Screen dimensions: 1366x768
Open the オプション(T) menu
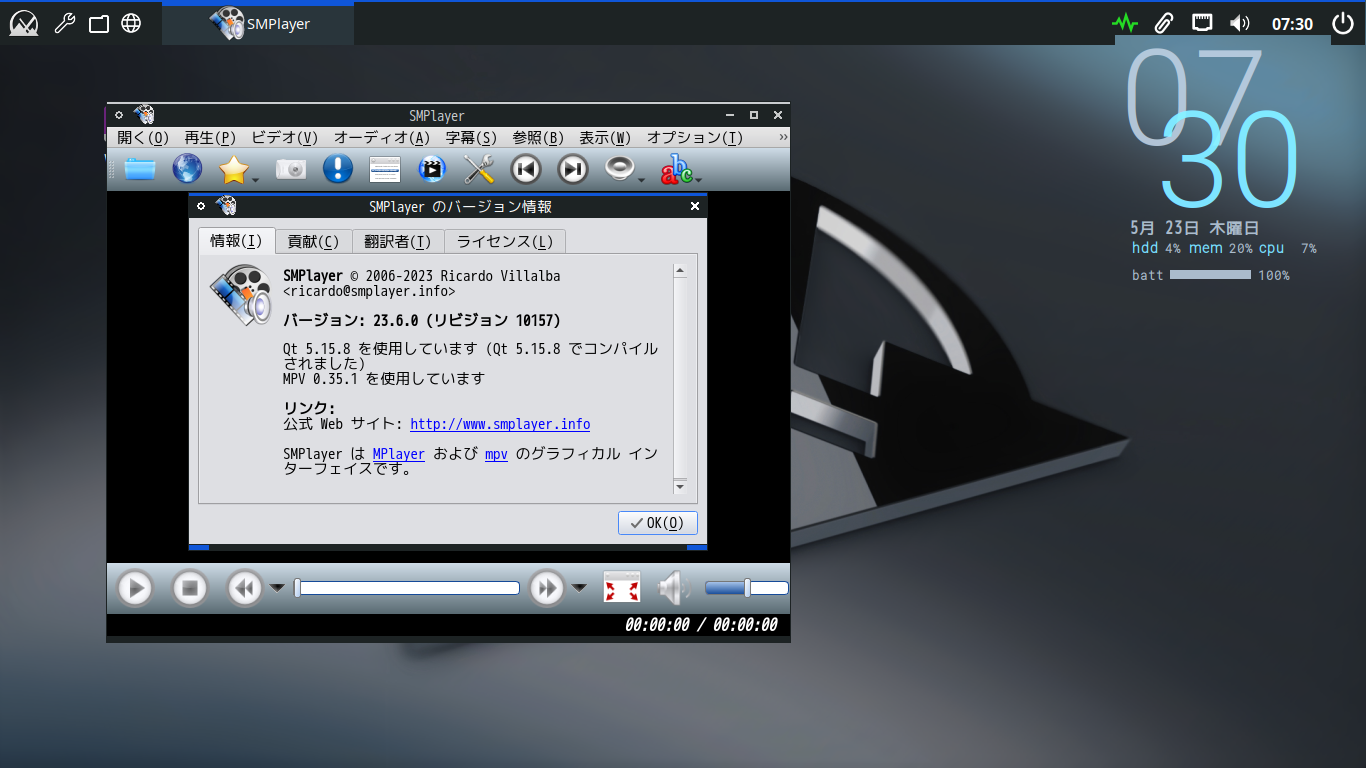(695, 137)
